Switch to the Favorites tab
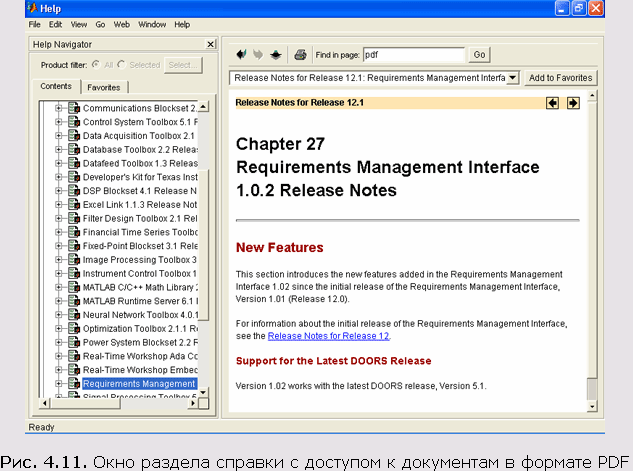This screenshot has height=471, width=633. (x=104, y=87)
